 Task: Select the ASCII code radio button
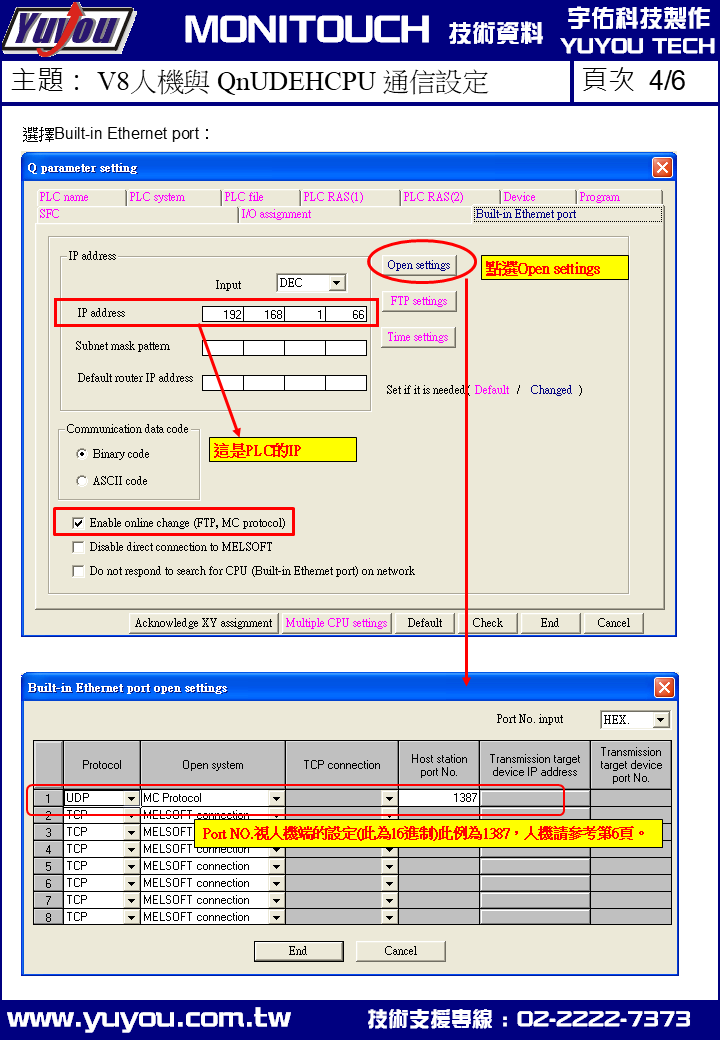tap(82, 481)
